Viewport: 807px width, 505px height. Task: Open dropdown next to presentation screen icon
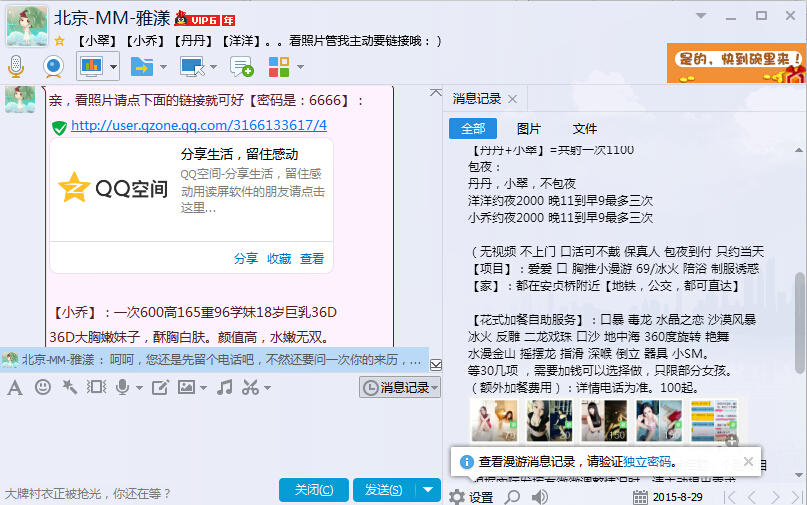click(113, 67)
